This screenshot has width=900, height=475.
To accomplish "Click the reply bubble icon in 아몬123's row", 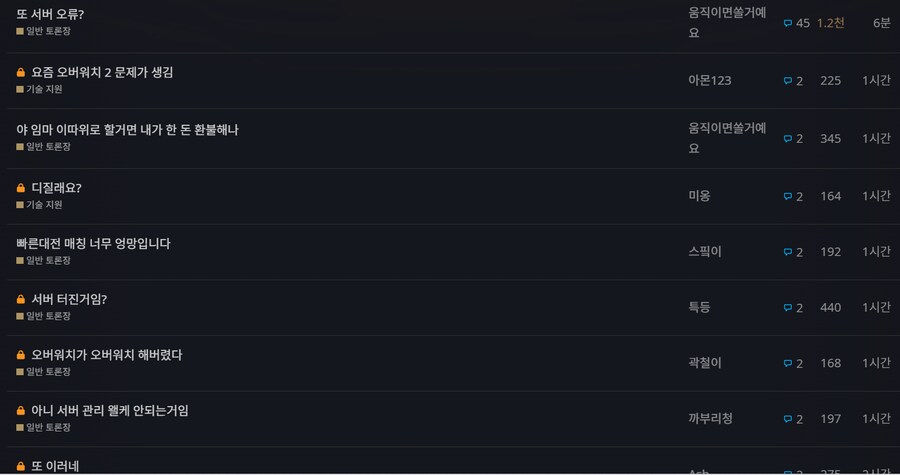I will [788, 81].
